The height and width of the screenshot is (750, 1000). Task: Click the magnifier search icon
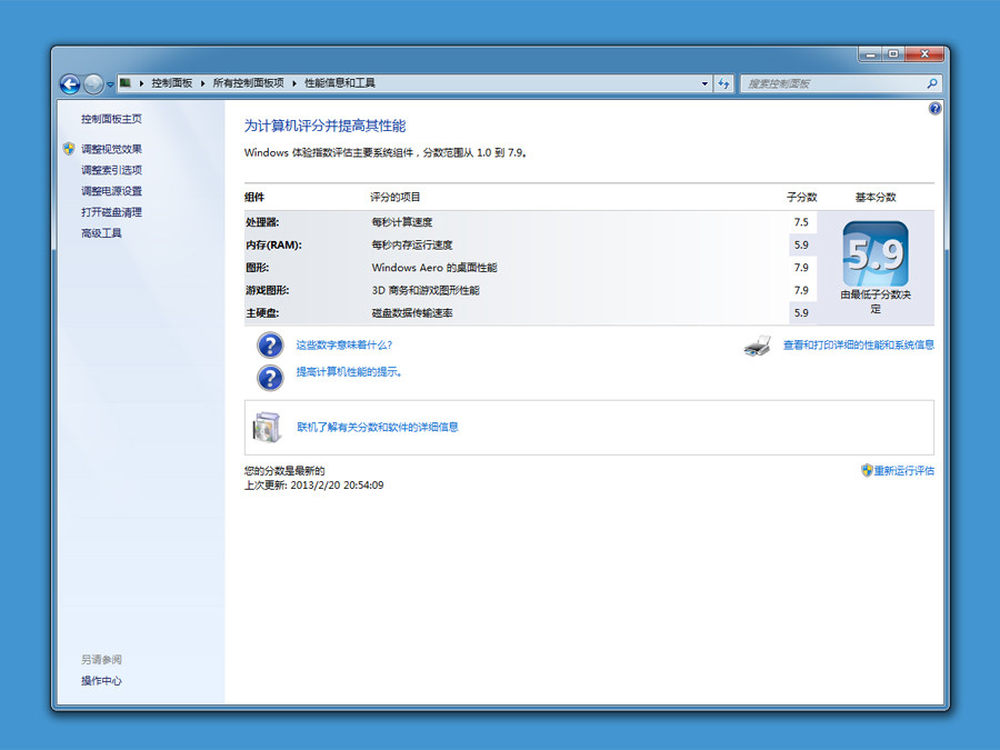tap(932, 84)
